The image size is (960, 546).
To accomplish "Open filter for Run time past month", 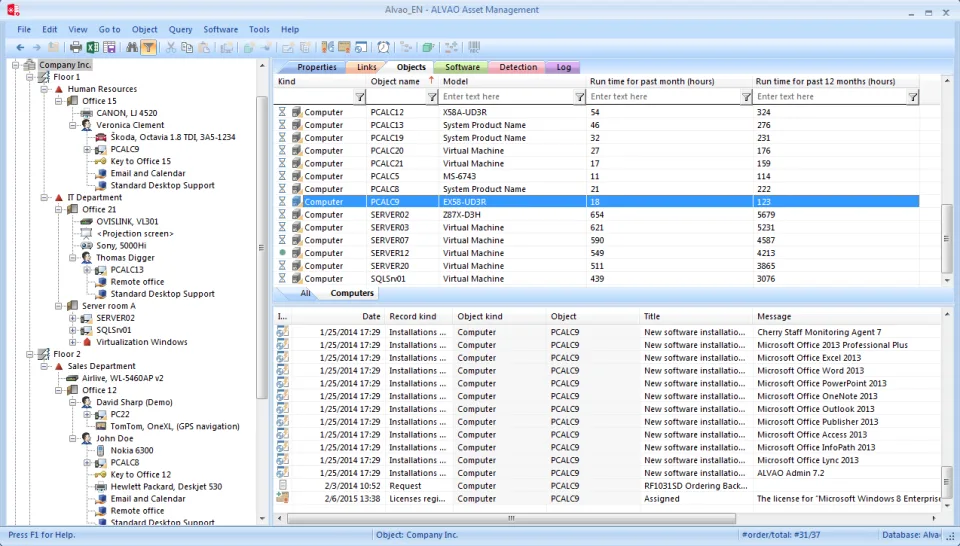I will pos(746,97).
